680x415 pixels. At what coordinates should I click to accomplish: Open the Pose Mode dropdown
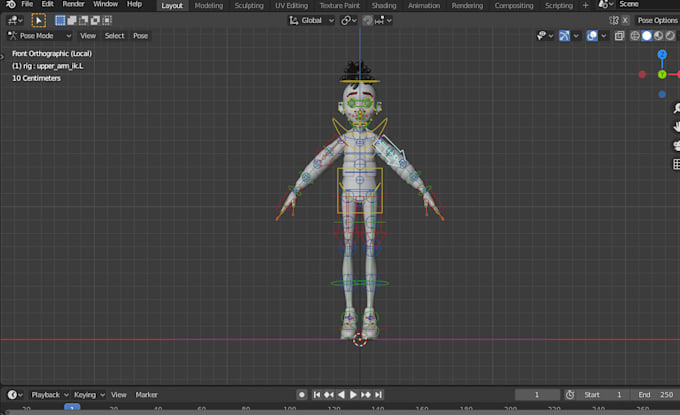point(39,36)
